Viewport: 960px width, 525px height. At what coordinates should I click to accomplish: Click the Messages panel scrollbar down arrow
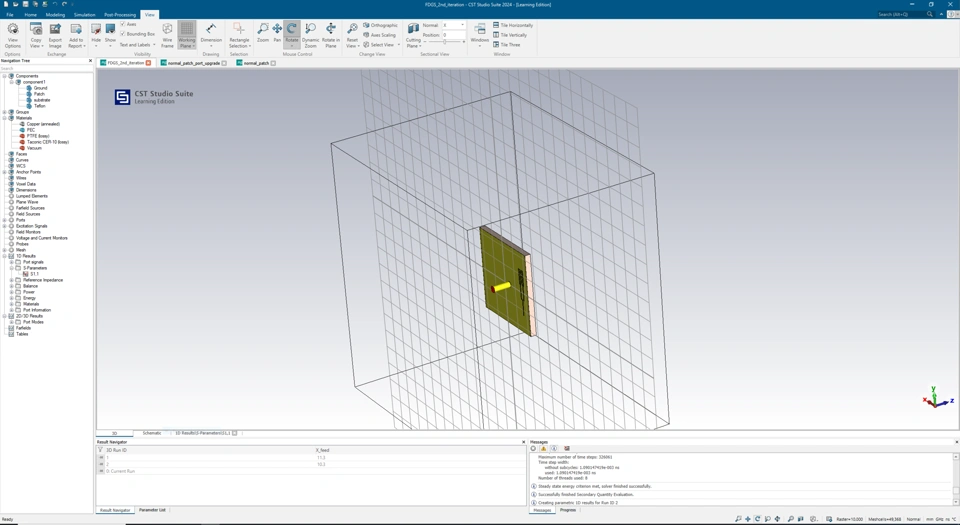(x=956, y=502)
